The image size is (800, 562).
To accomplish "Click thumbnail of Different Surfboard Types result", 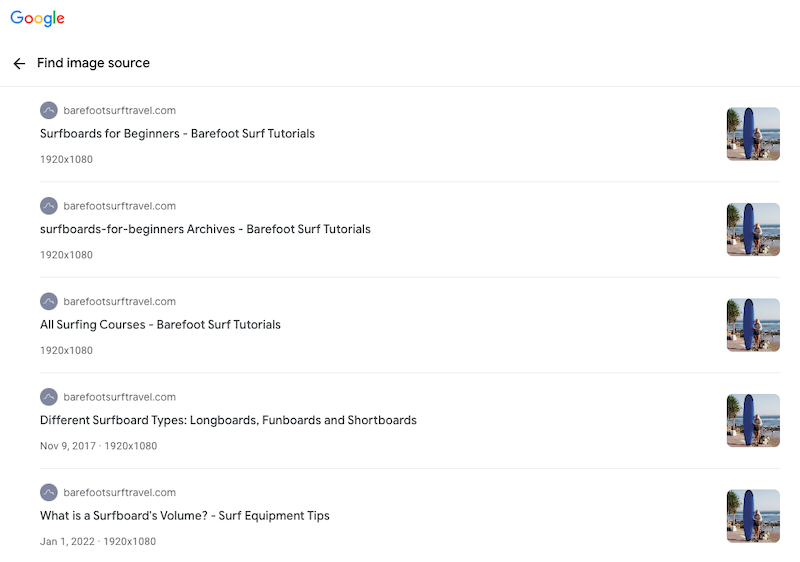I will coord(753,420).
